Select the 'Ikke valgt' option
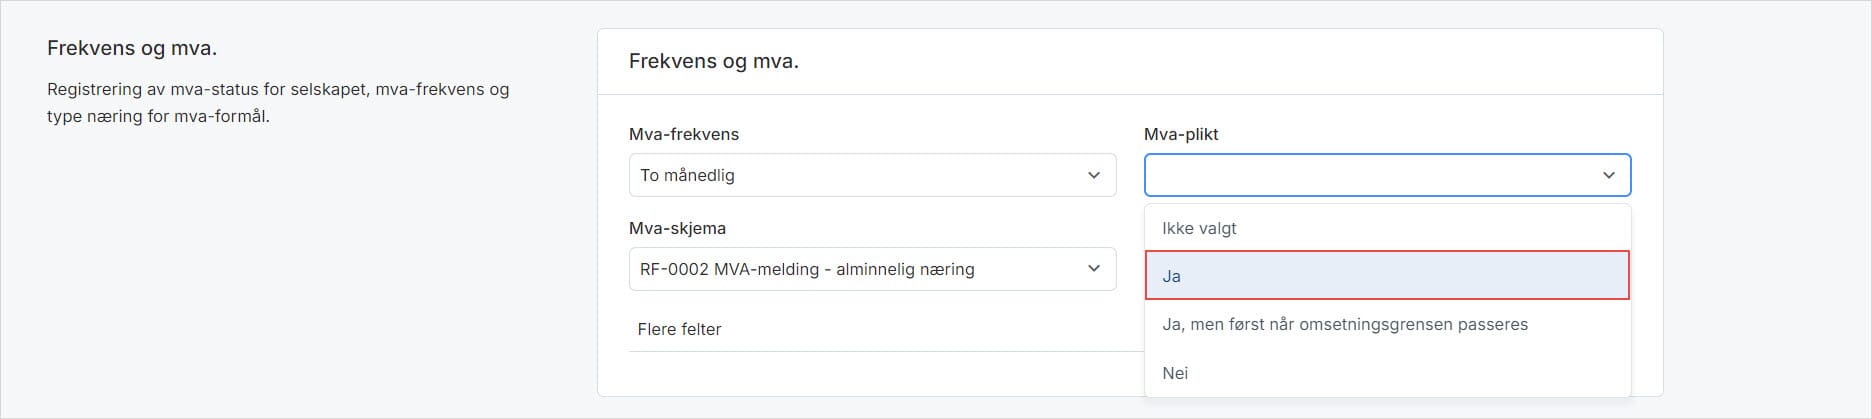Image resolution: width=1872 pixels, height=419 pixels. point(1199,228)
